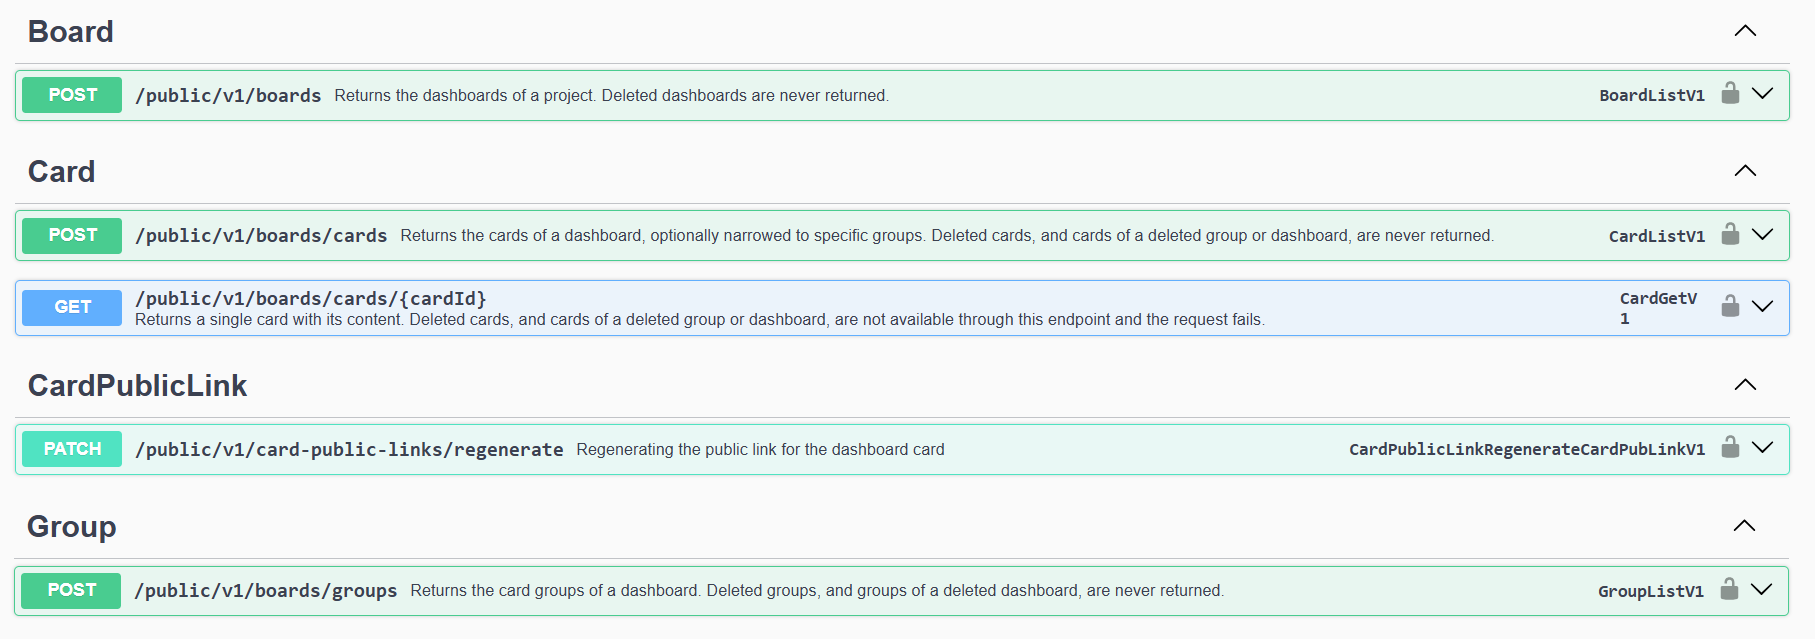Collapse the Card section using its arrow

(1745, 171)
